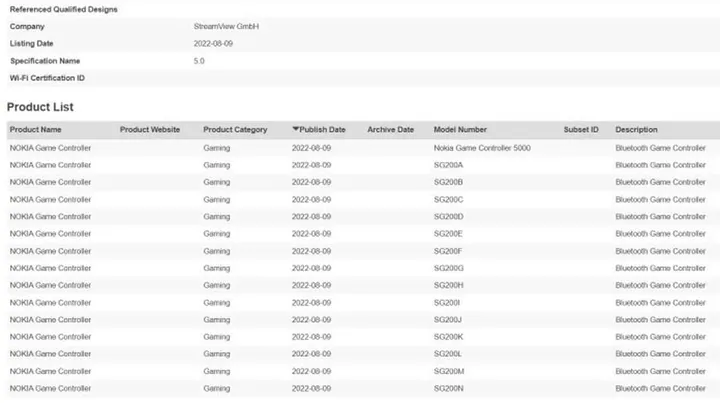This screenshot has width=720, height=403.
Task: Click publish date in SG200M row
Action: [x=311, y=371]
